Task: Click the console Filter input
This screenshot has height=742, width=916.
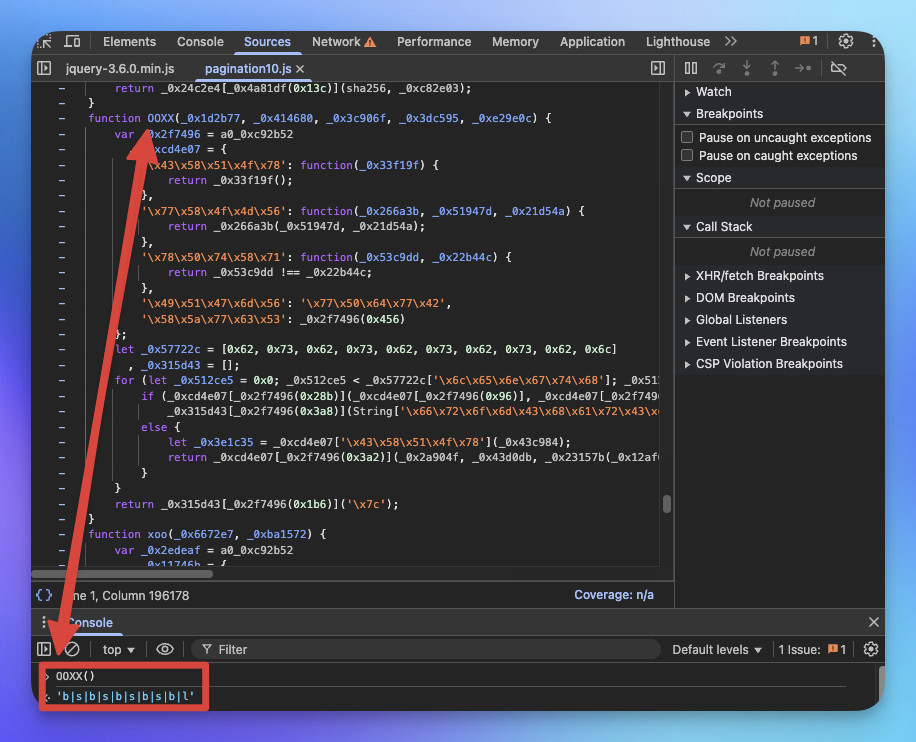Action: coord(426,649)
